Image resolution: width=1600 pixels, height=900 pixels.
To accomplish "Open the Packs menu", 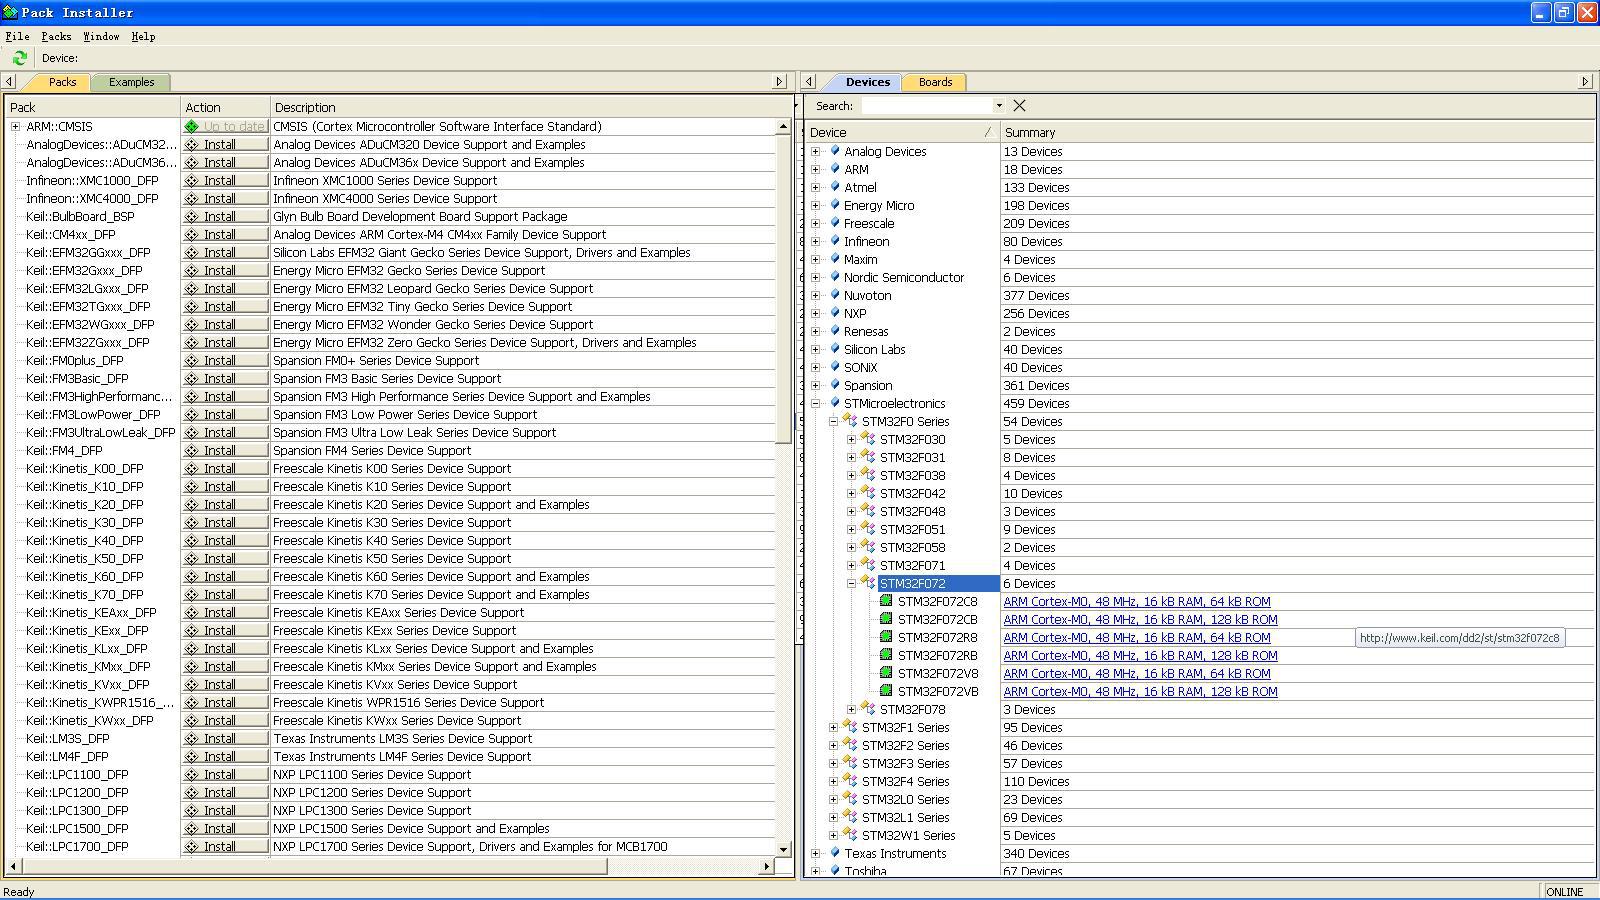I will [56, 36].
